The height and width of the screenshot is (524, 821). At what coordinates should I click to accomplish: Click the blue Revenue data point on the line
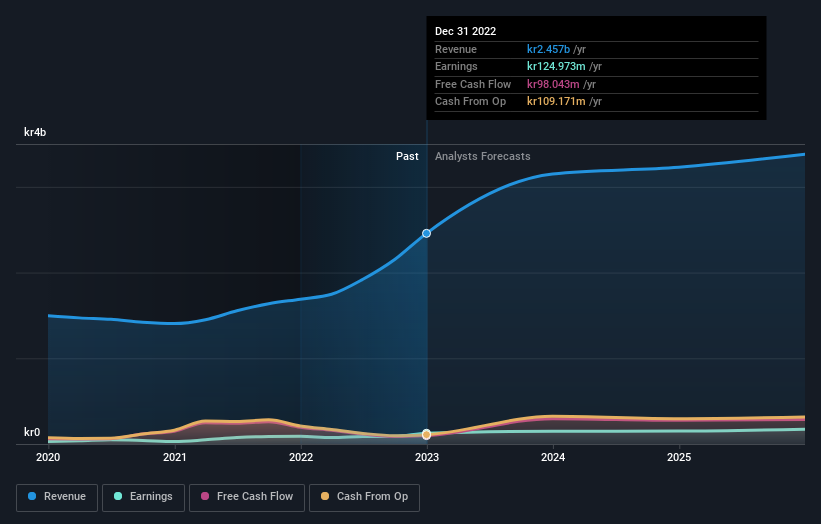427,233
